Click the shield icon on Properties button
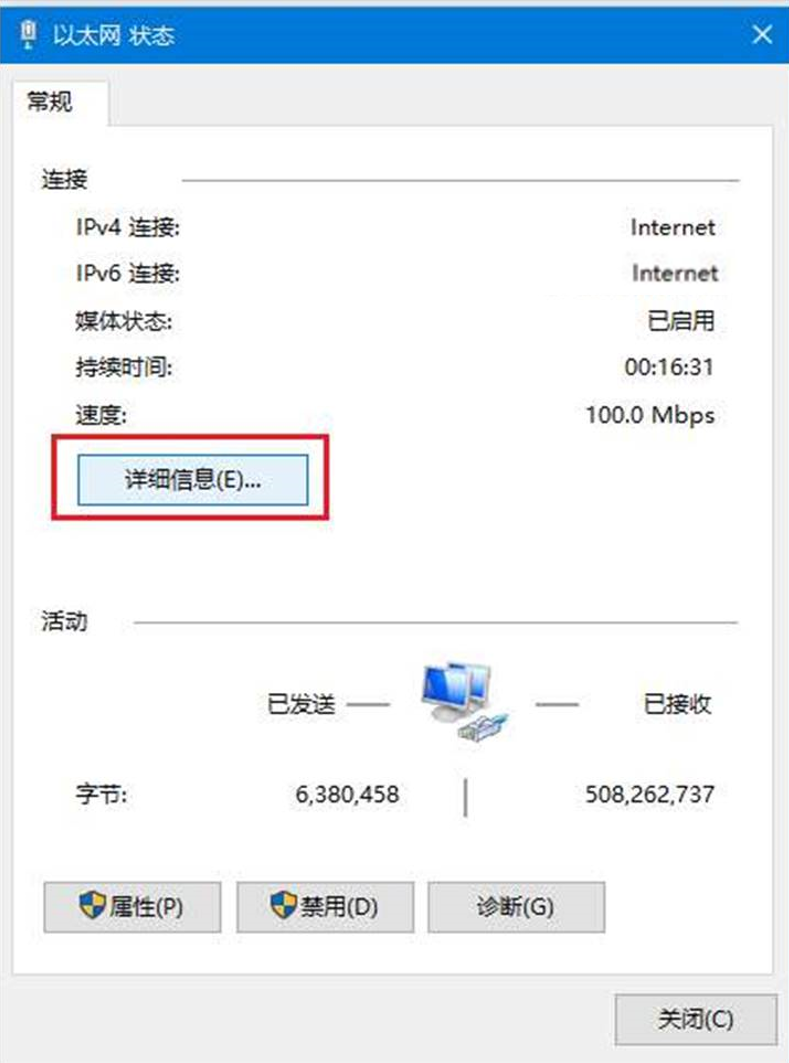 [x=92, y=905]
